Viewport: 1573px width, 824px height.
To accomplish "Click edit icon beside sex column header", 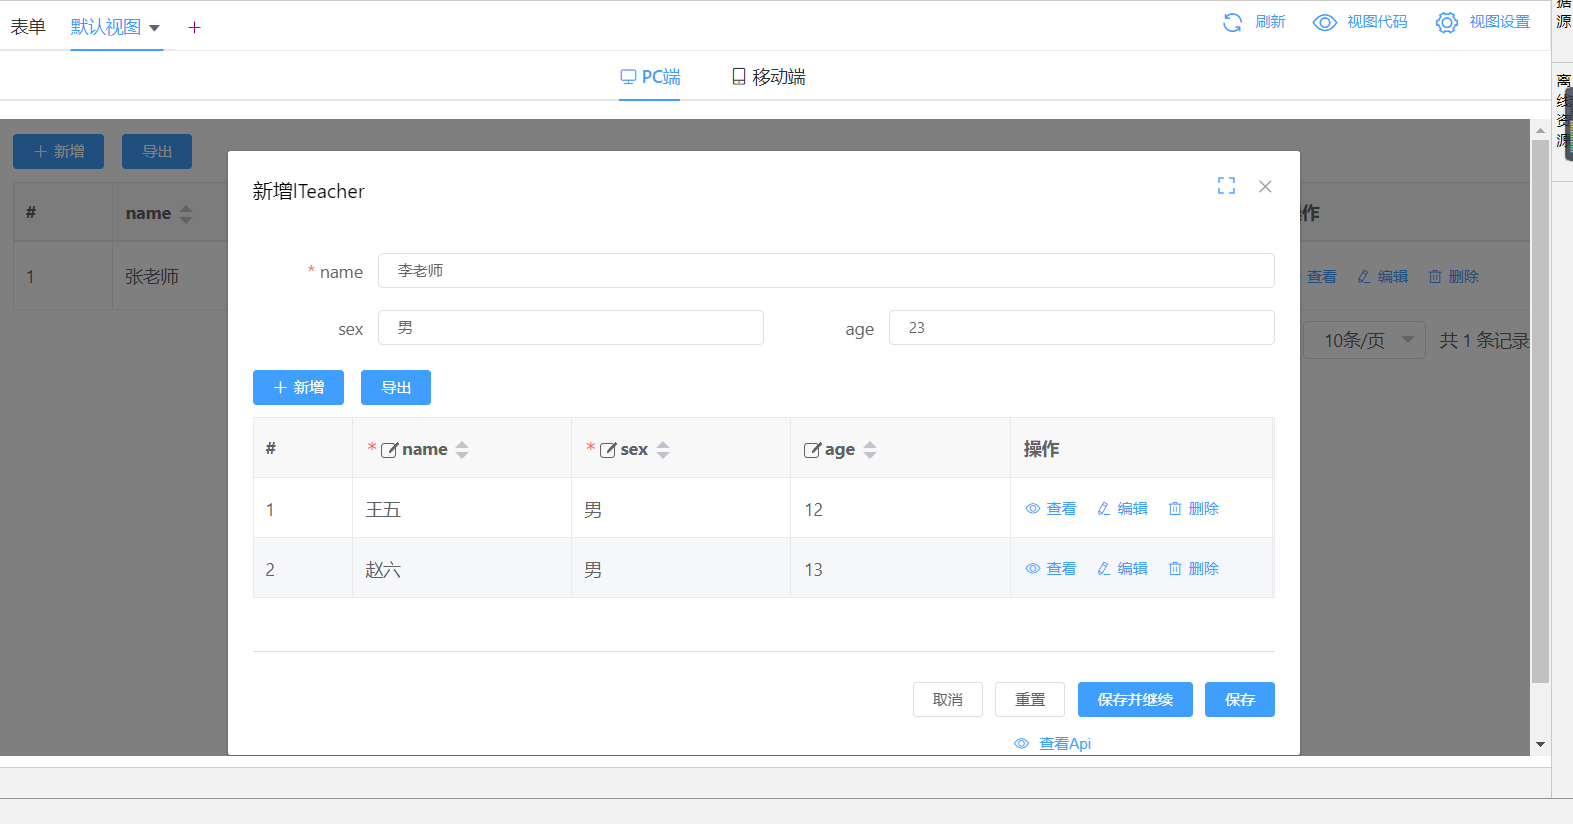I will pos(608,450).
